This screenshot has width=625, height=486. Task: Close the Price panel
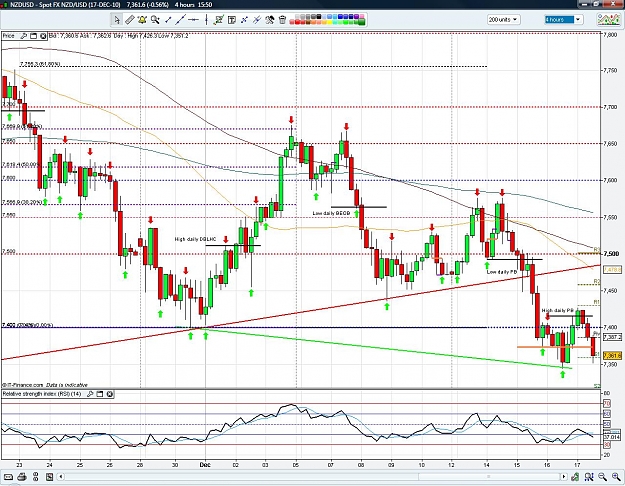pos(43,36)
